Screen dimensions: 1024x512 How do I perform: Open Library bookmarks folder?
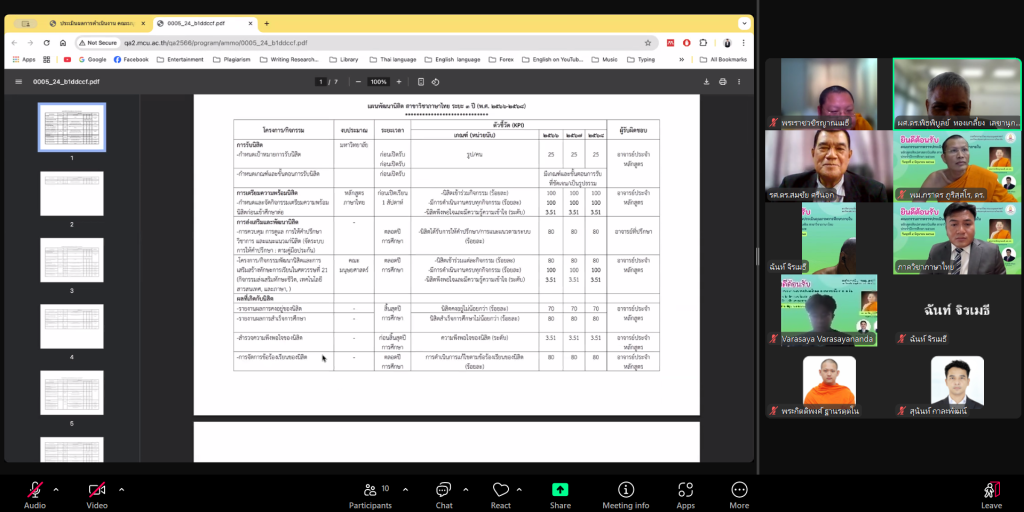coord(344,59)
